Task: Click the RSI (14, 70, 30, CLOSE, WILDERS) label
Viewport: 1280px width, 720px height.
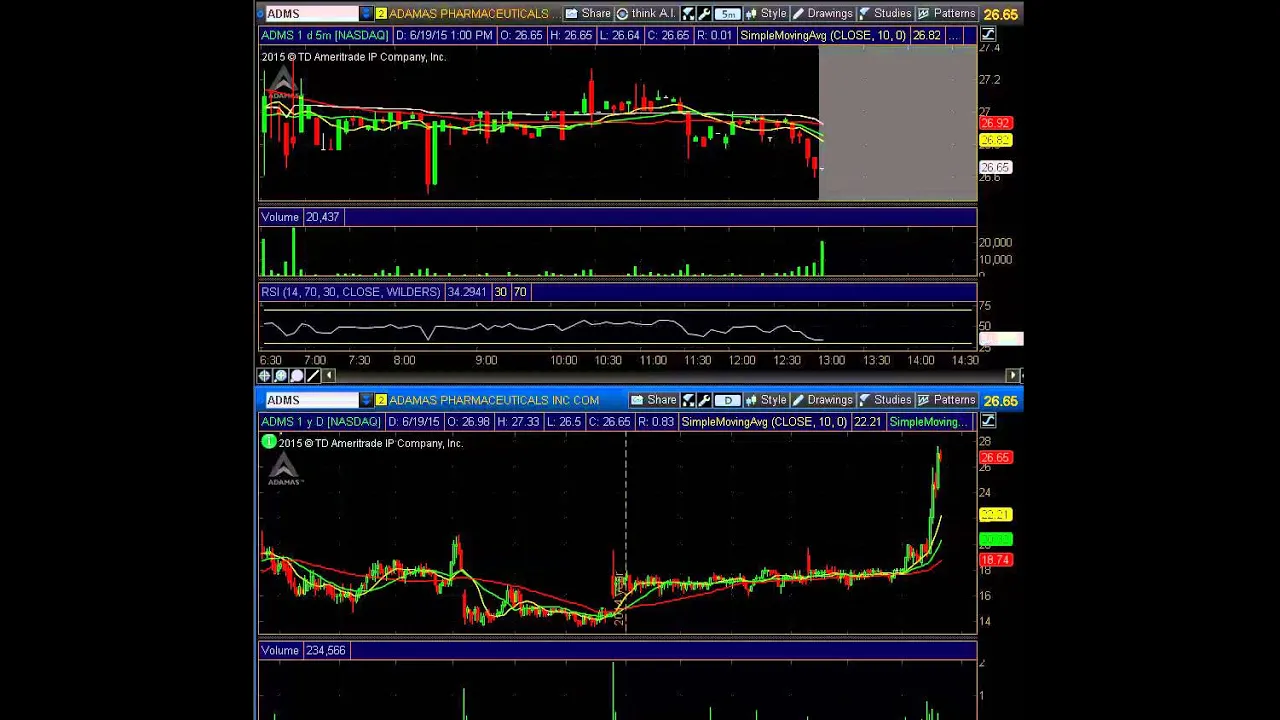Action: [350, 292]
